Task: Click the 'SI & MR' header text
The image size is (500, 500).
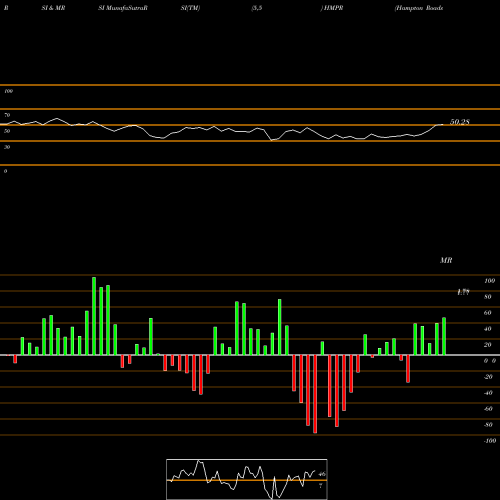Action: [53, 8]
